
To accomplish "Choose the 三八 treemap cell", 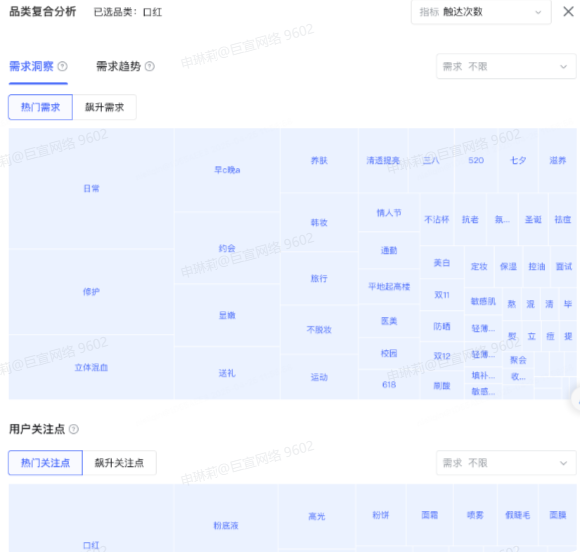I will 431,161.
